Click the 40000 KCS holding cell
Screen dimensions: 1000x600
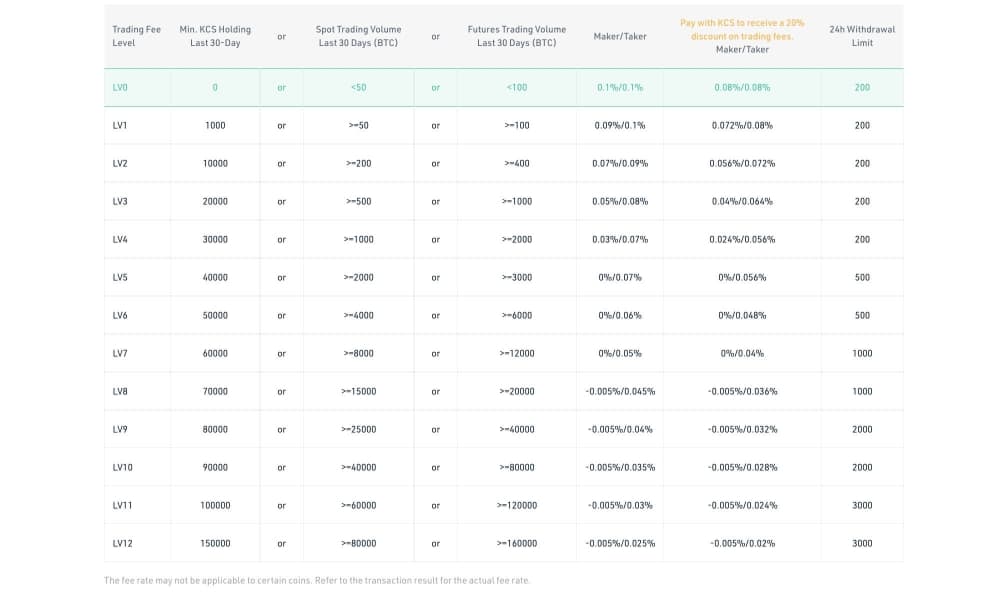pos(215,277)
